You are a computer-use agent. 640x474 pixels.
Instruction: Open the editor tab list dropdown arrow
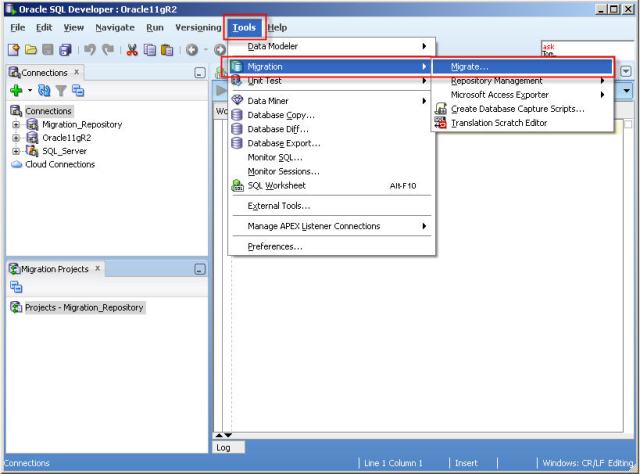coord(626,72)
